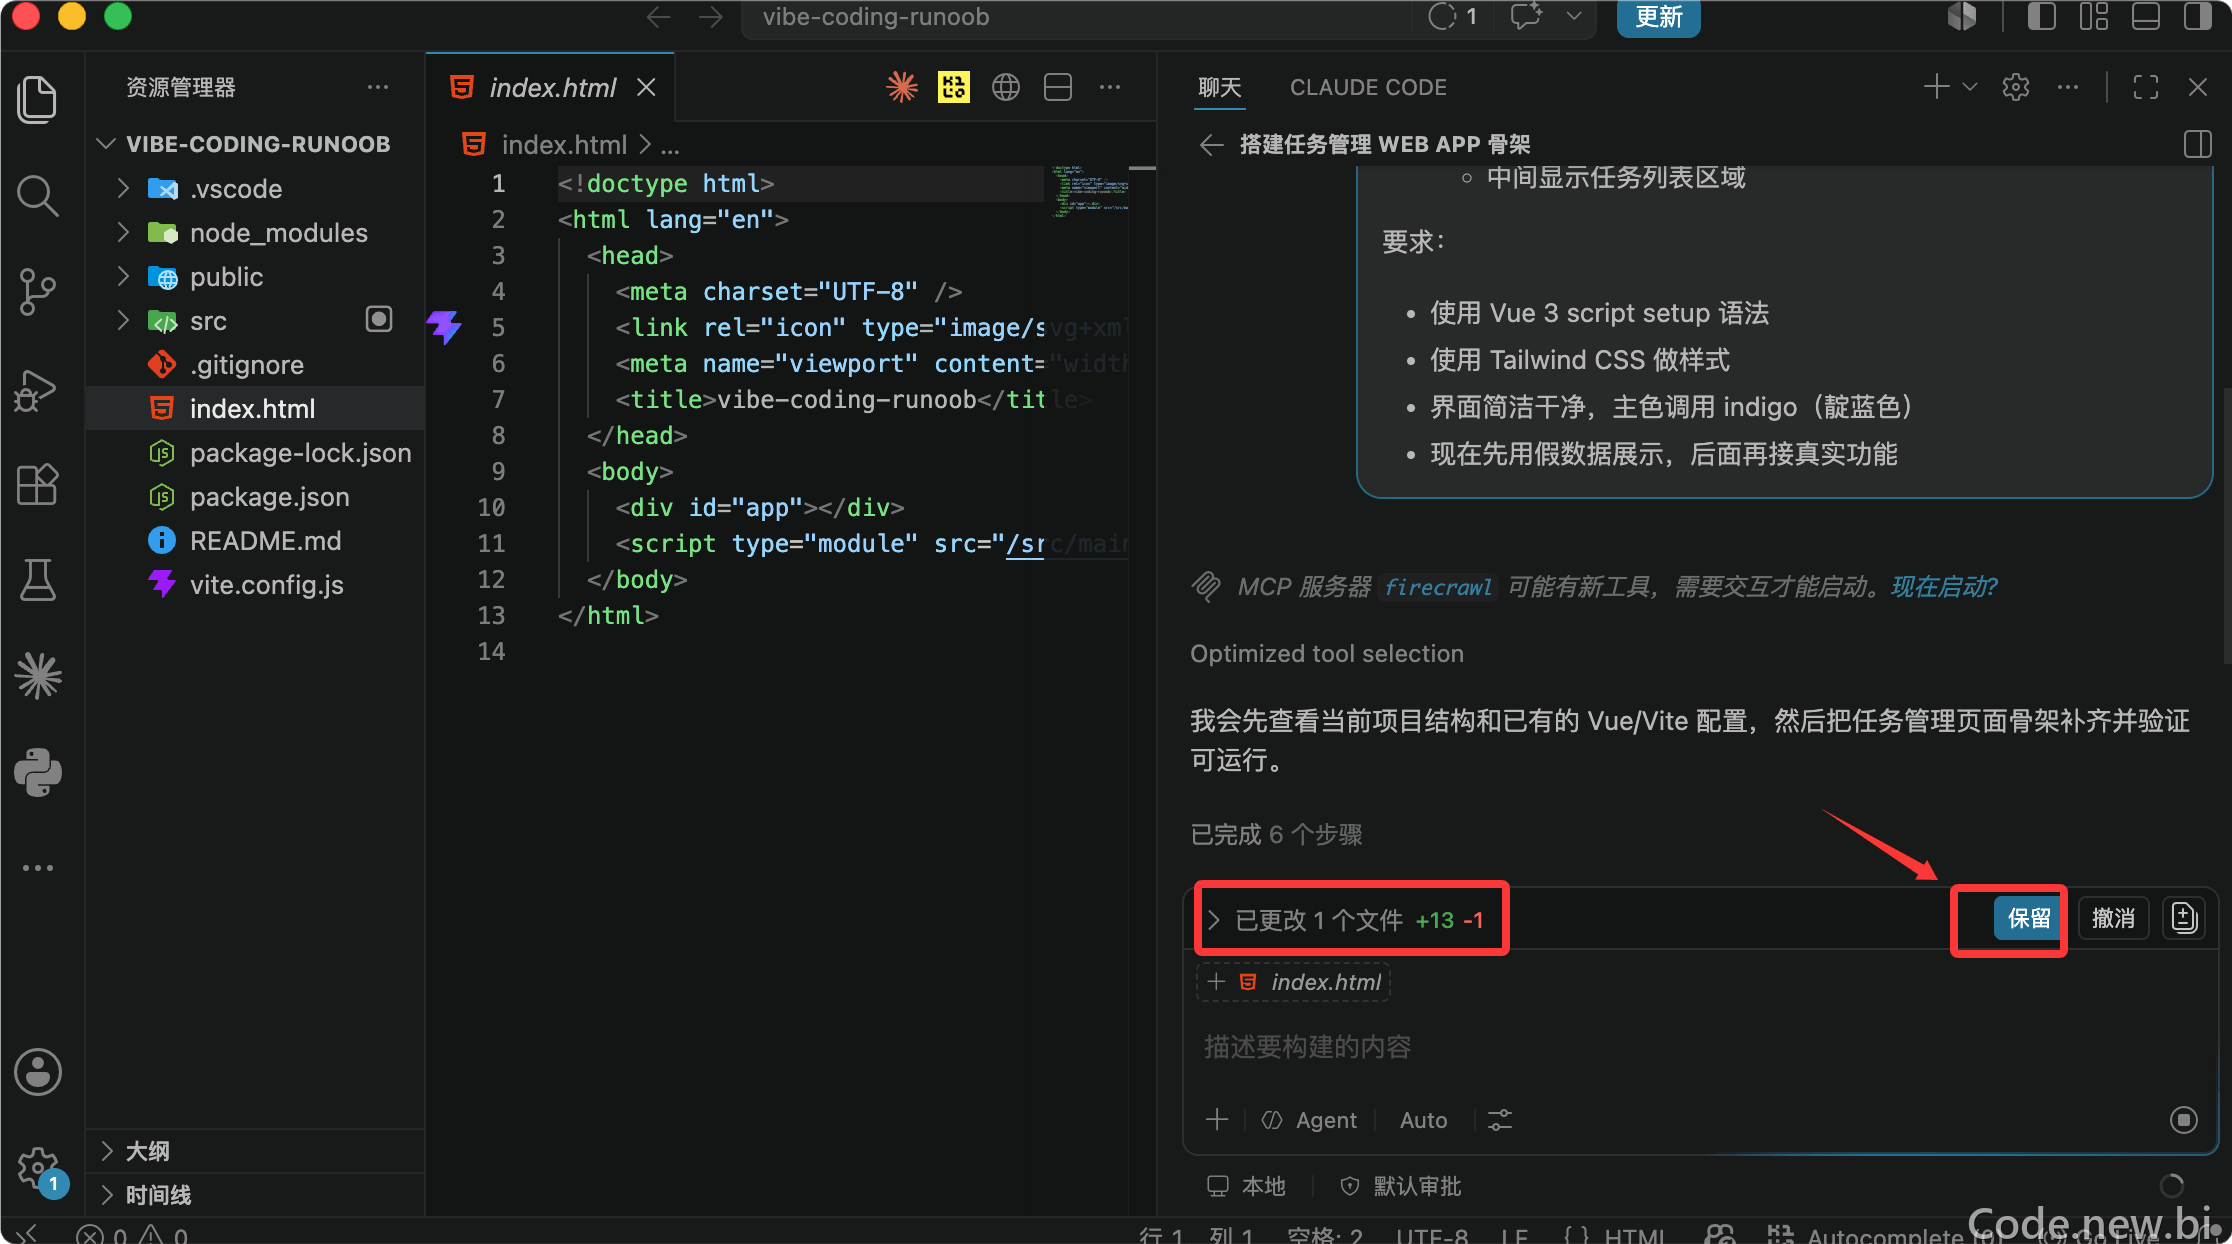Viewport: 2232px width, 1244px height.
Task: Click index.html in the breadcrumb
Action: [x=564, y=145]
